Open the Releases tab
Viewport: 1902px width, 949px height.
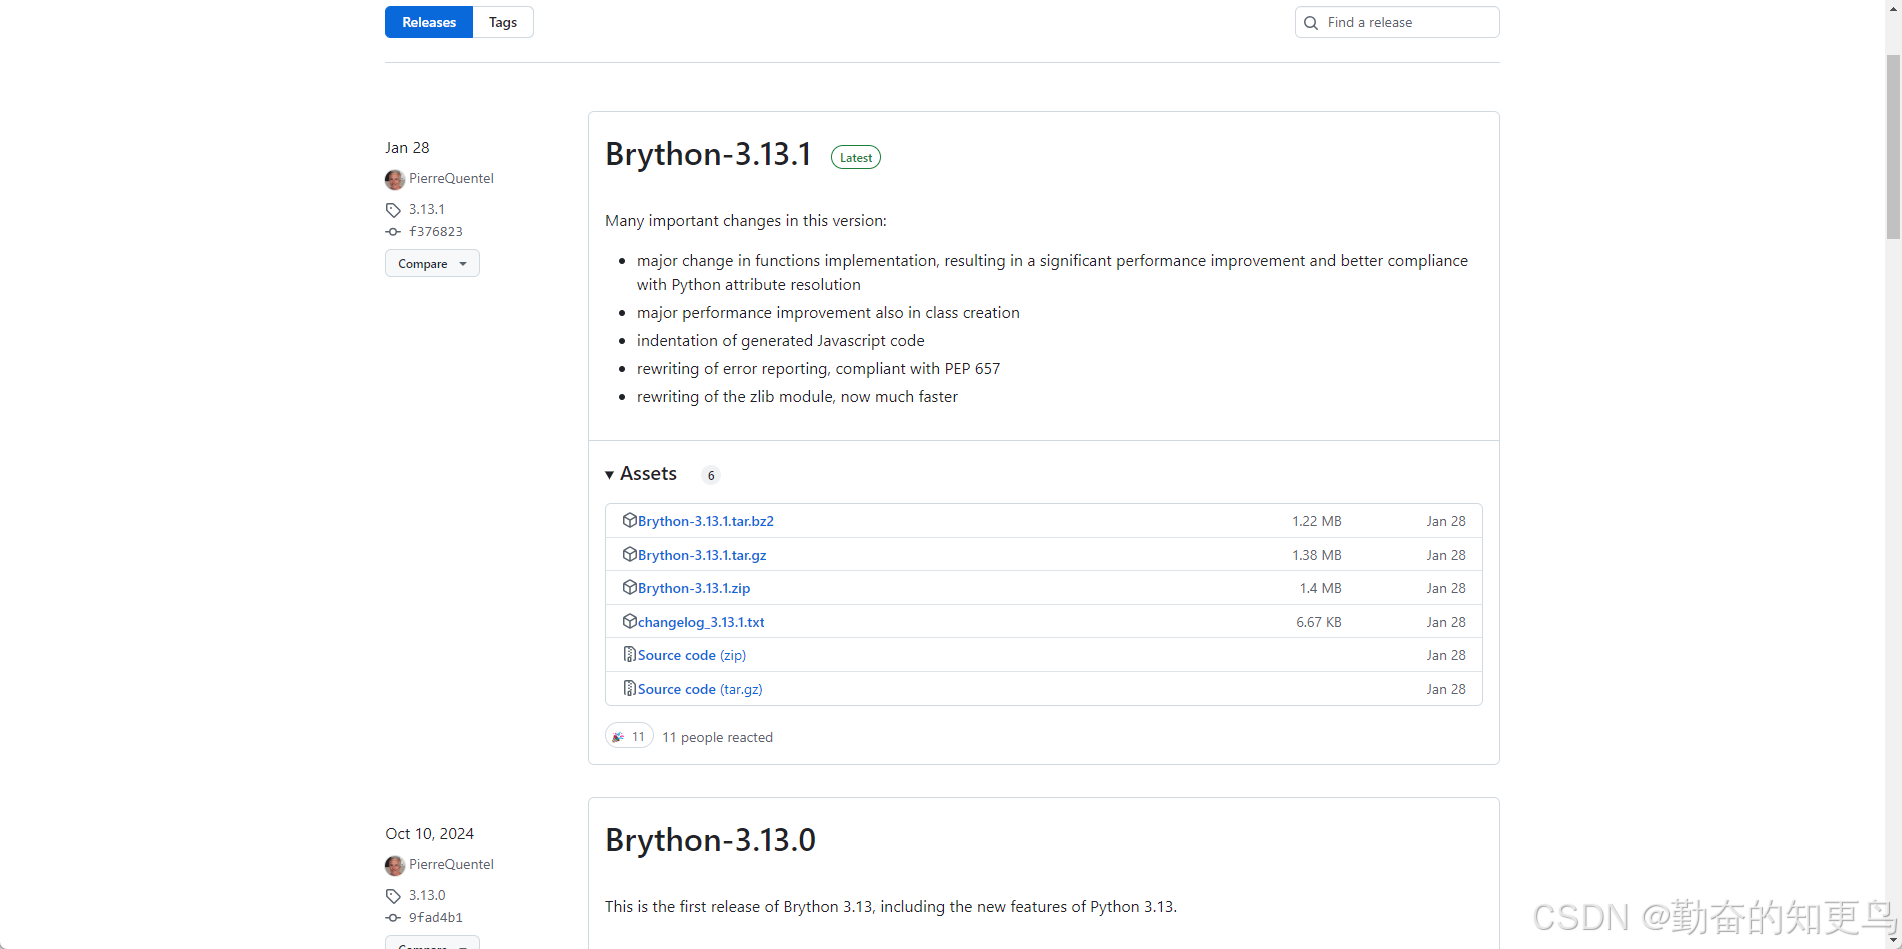click(x=429, y=22)
